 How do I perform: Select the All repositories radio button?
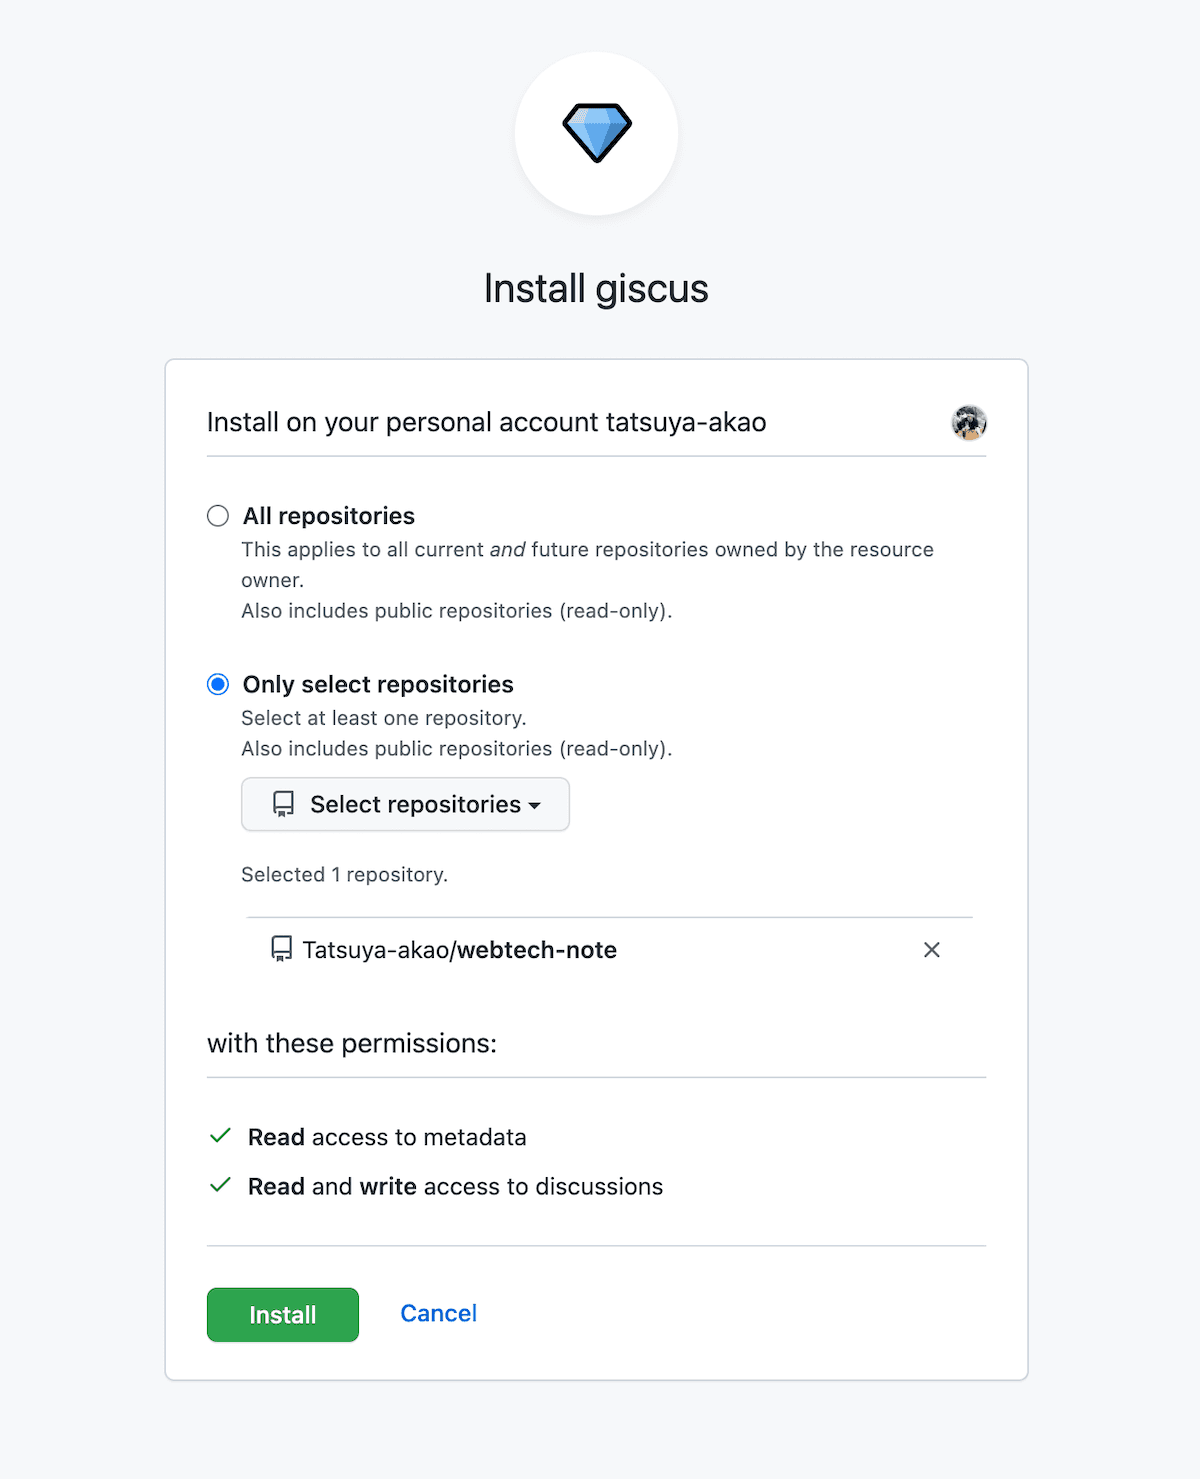[218, 516]
